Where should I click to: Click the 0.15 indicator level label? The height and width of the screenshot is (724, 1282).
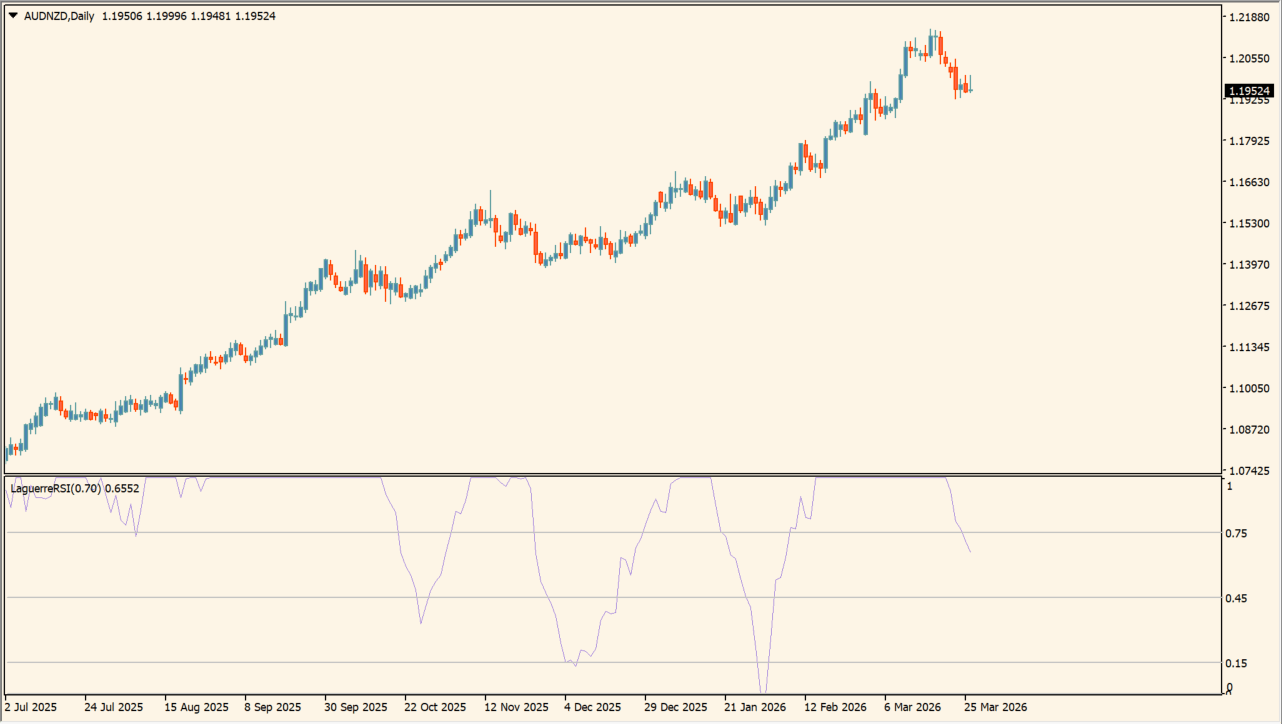[1236, 663]
